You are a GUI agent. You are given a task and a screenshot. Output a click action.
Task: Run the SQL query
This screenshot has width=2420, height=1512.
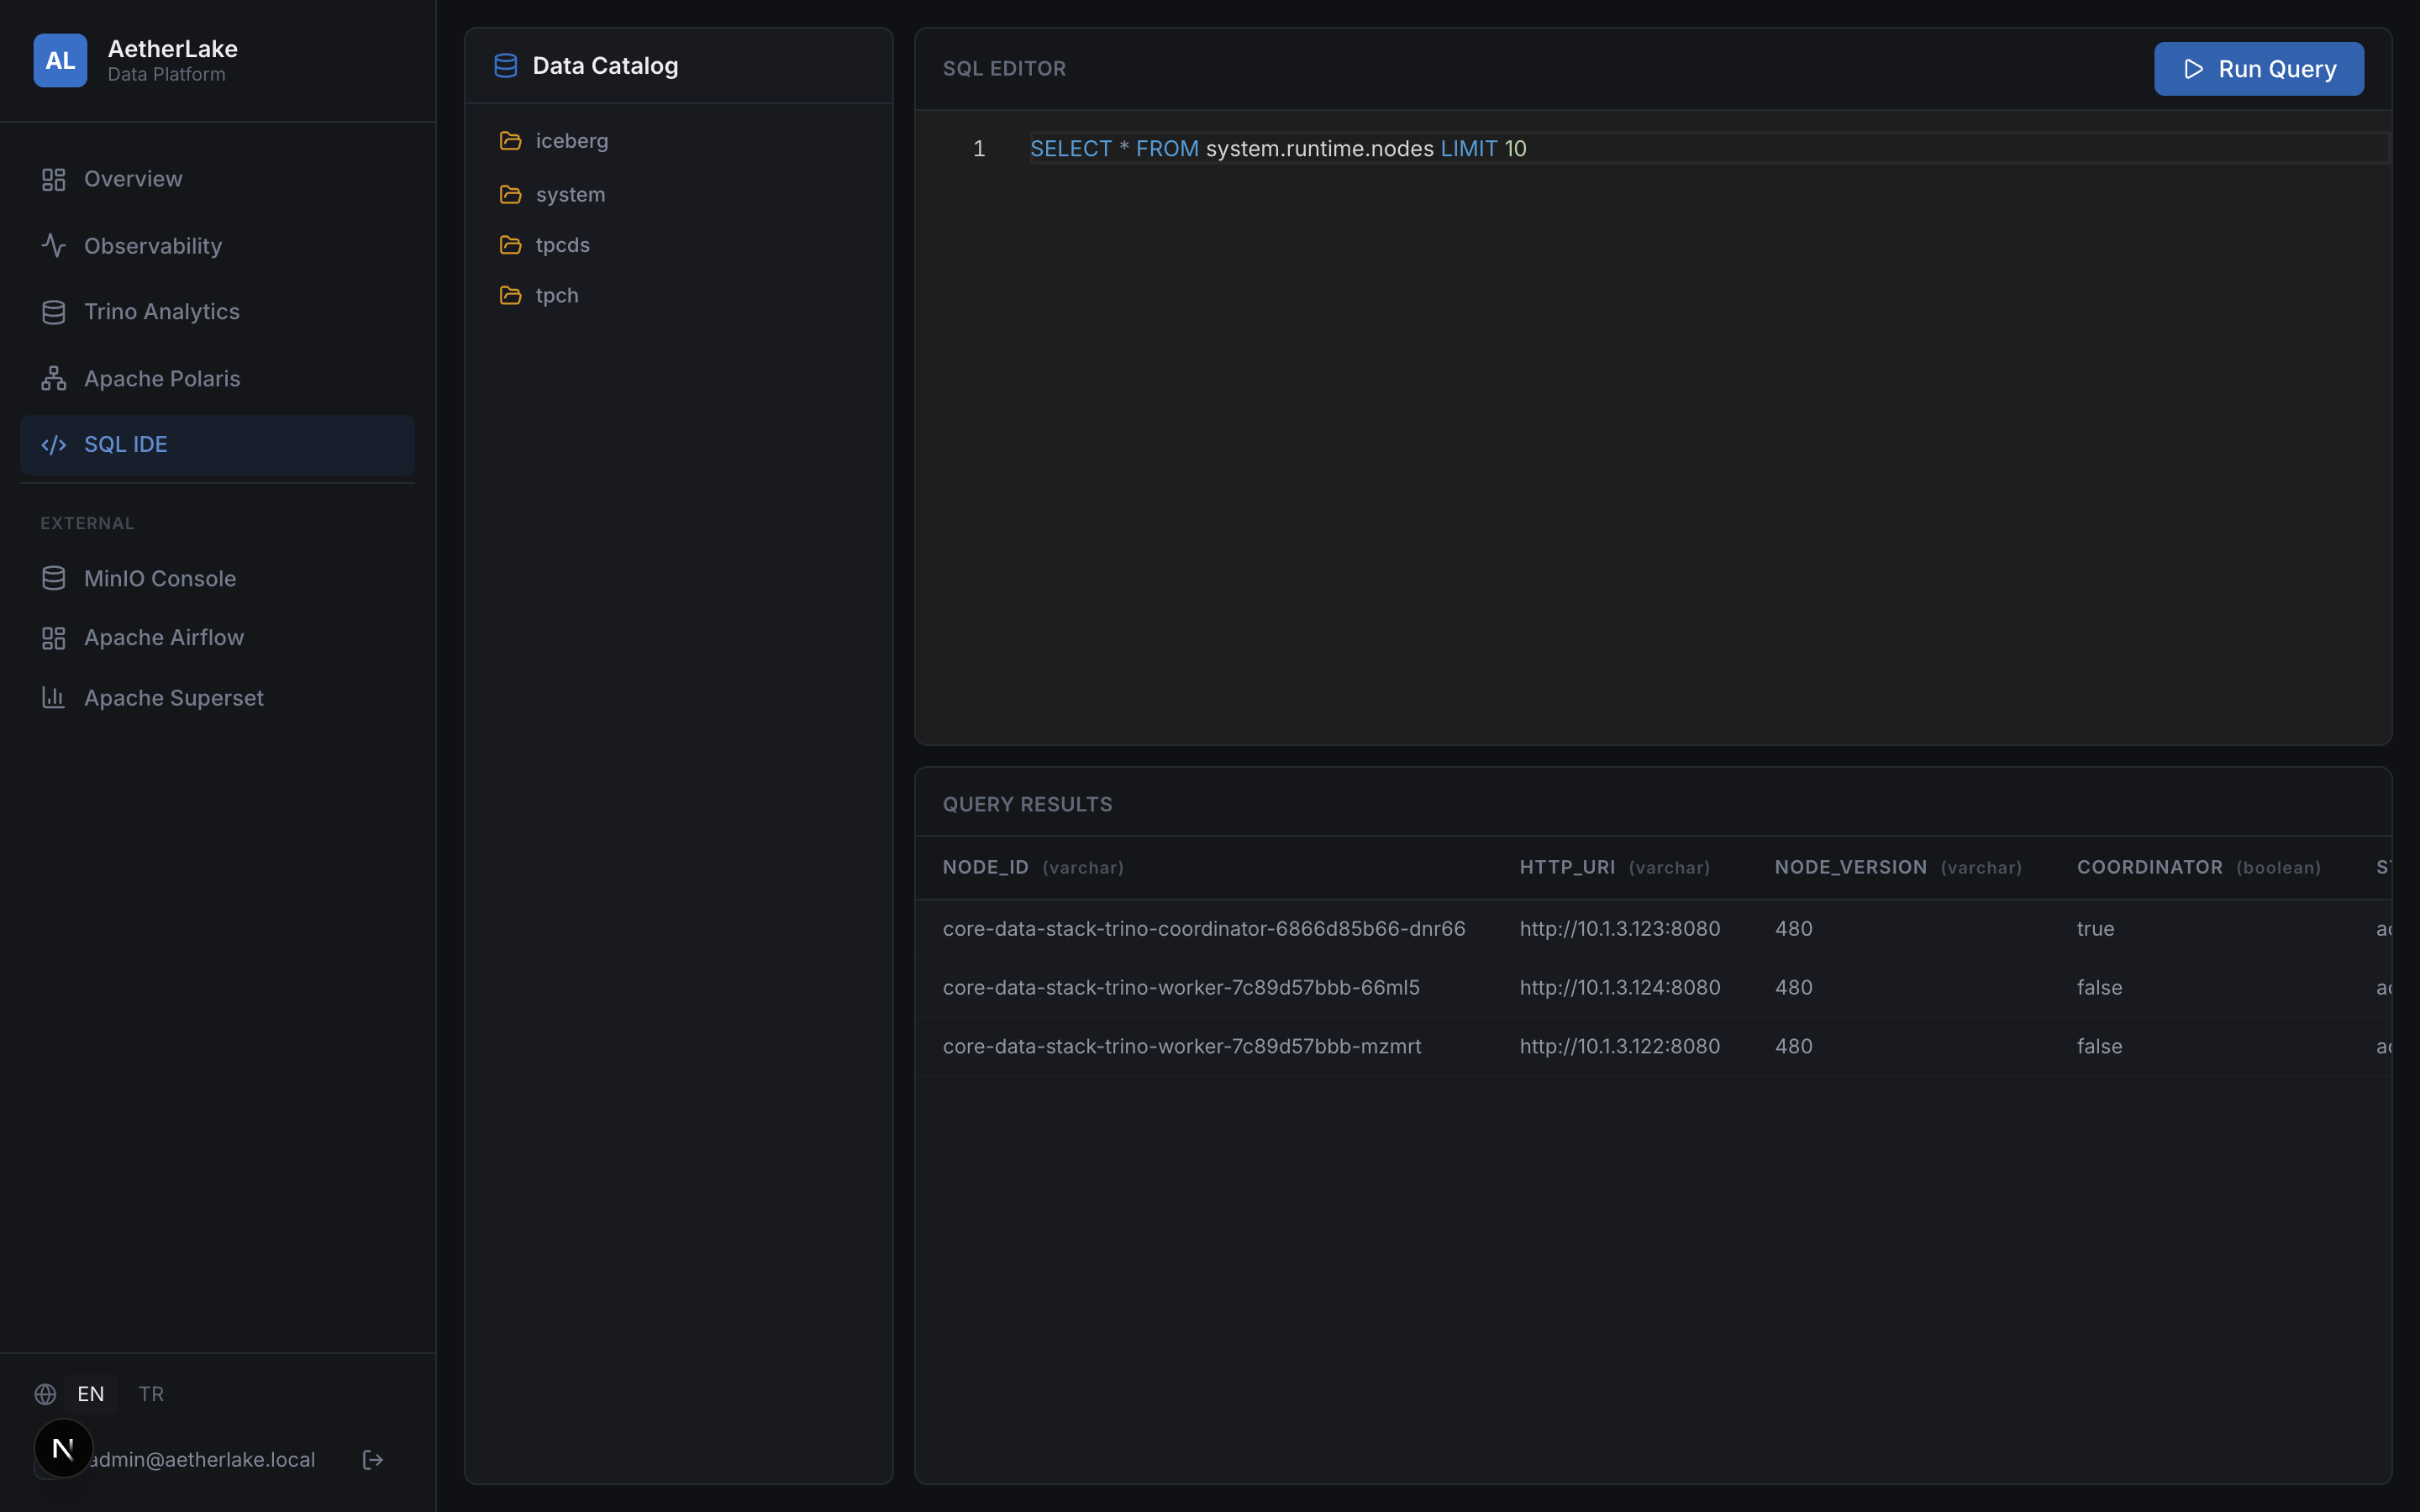click(x=2259, y=69)
